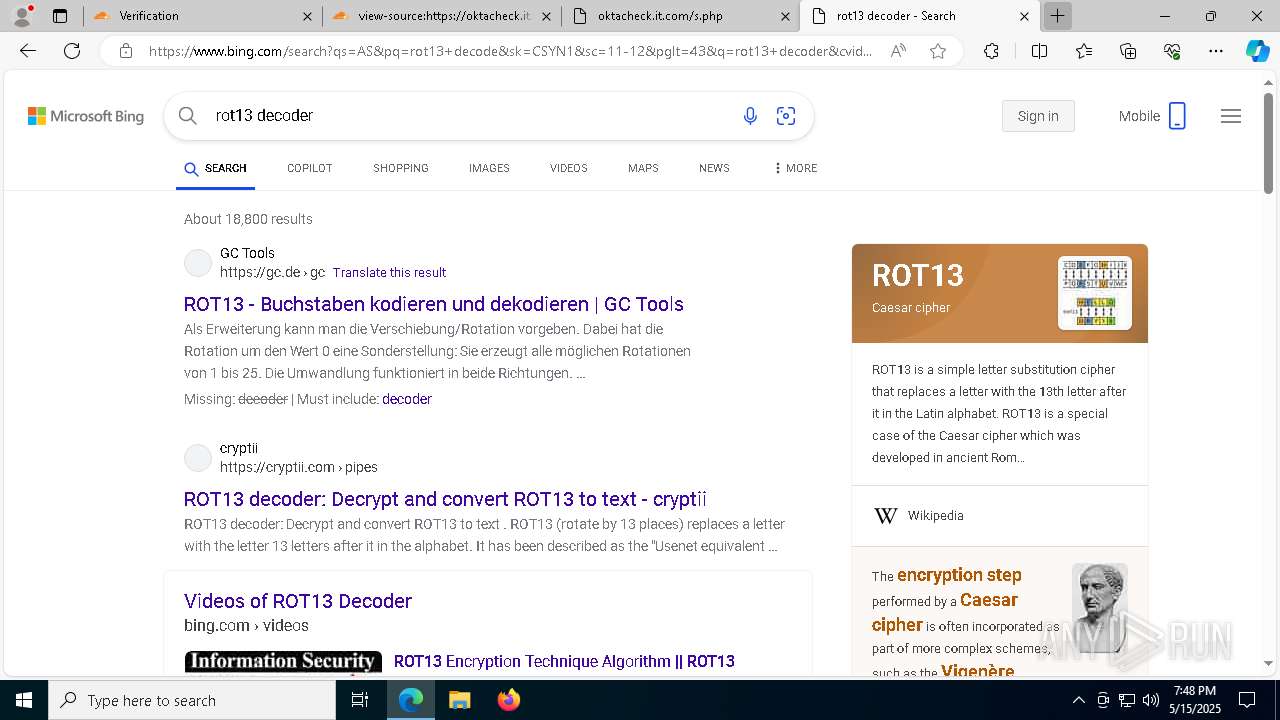Select the COPILOT search tab
Image resolution: width=1280 pixels, height=720 pixels.
tap(309, 168)
